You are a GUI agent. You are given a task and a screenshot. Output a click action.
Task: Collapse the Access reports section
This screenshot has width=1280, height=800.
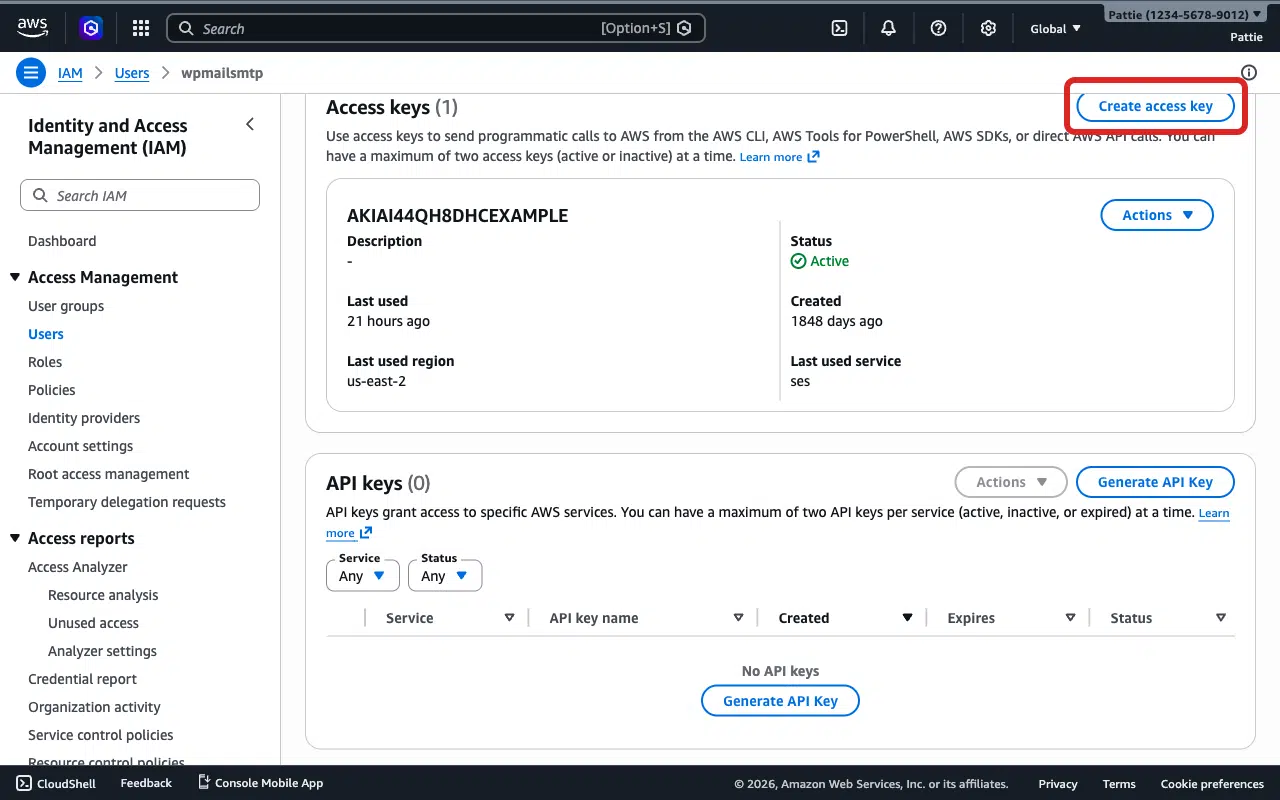tap(15, 538)
